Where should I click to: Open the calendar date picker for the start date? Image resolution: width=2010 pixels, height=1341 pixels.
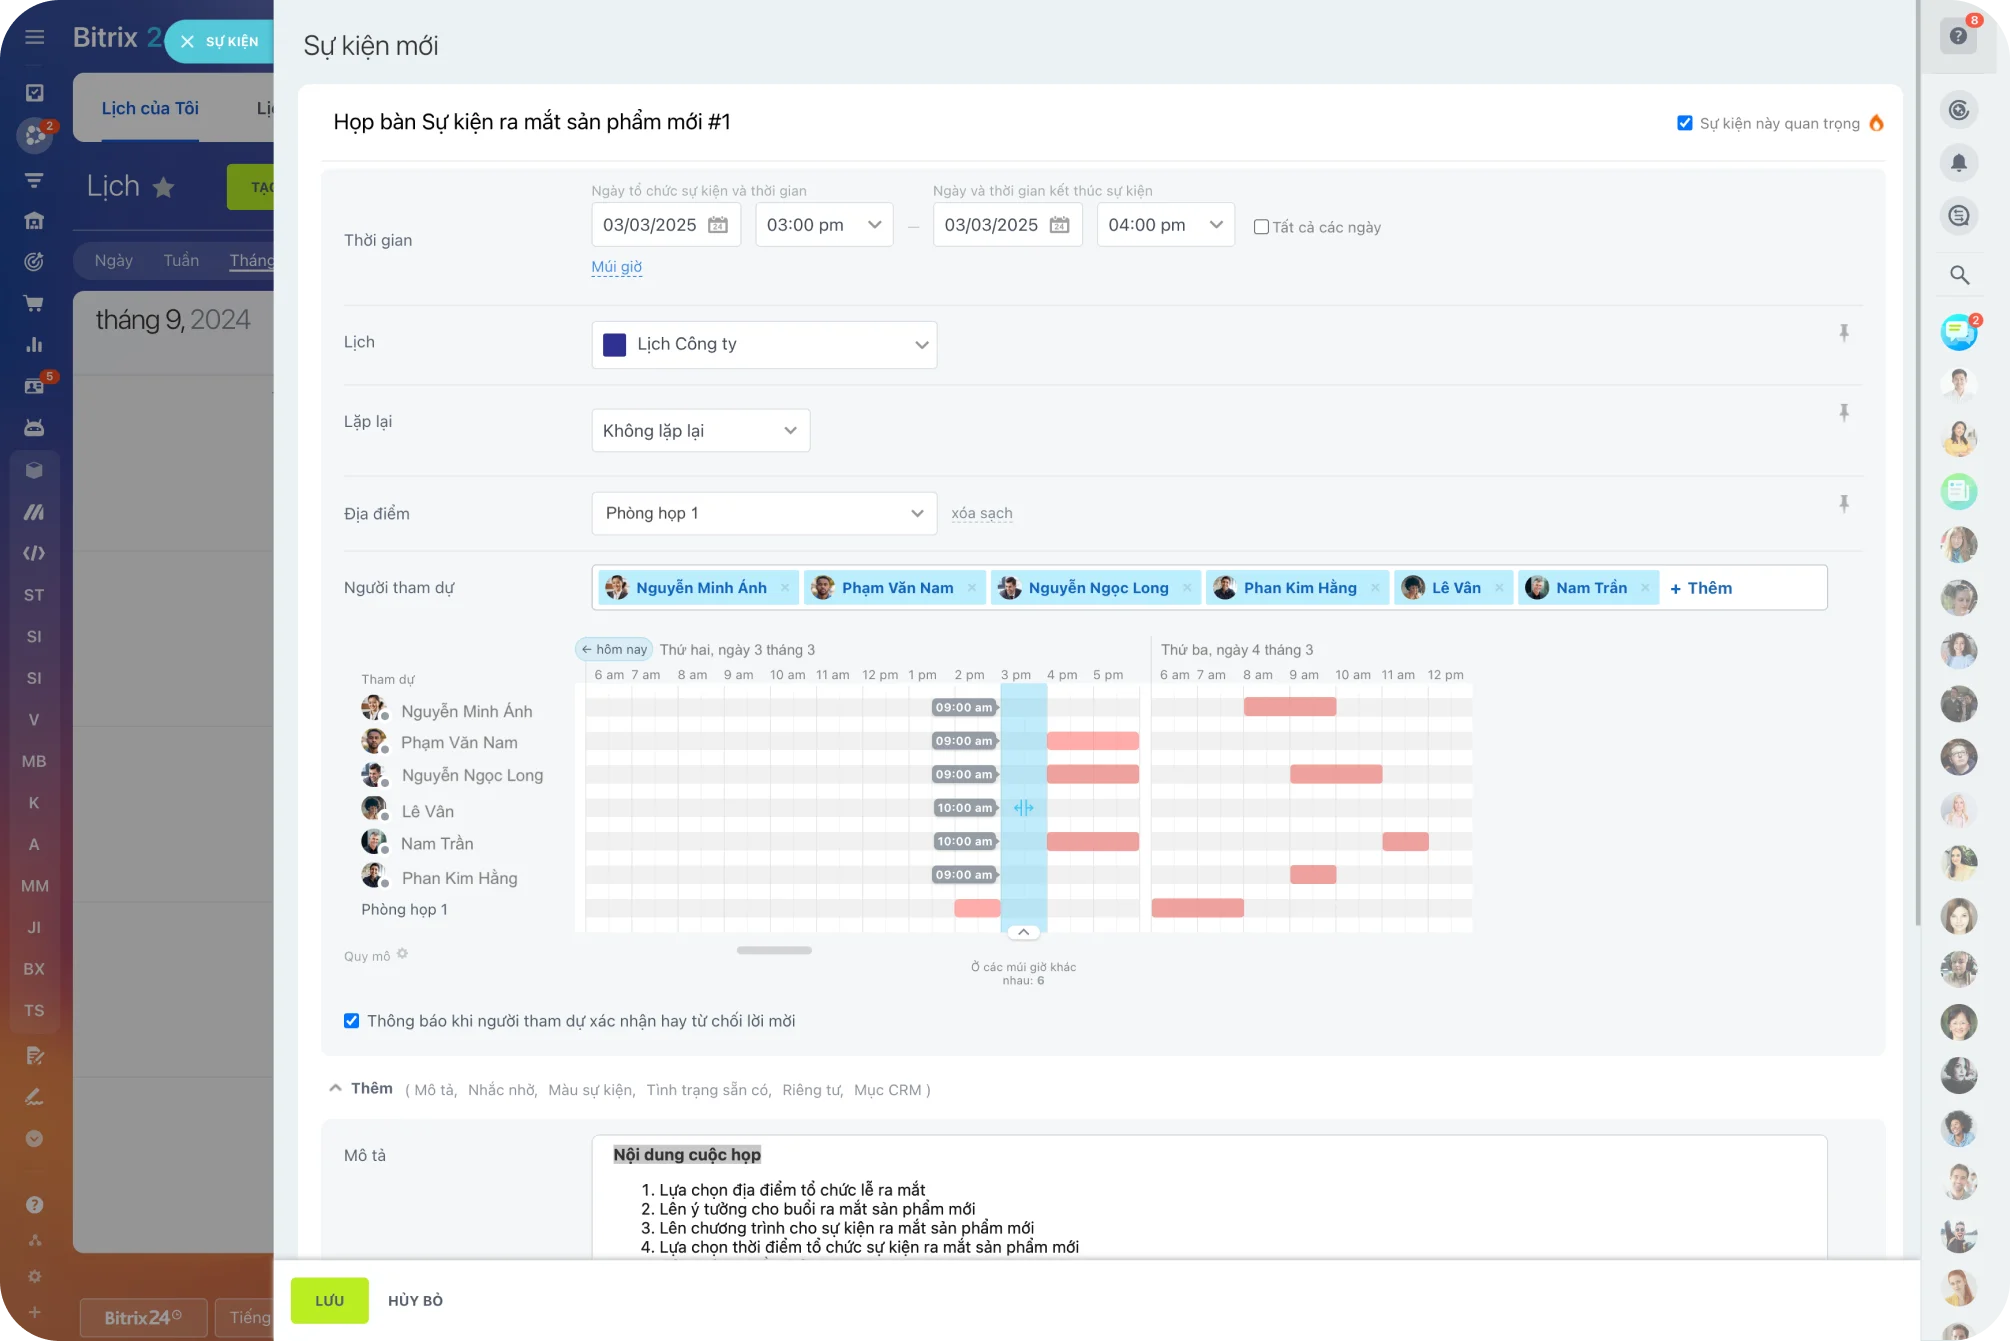click(717, 224)
